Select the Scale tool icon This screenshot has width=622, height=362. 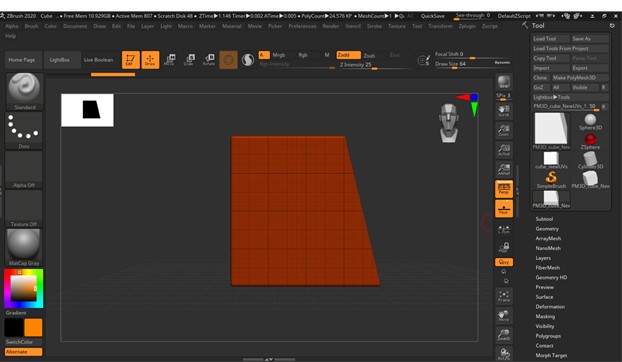pyautogui.click(x=190, y=60)
